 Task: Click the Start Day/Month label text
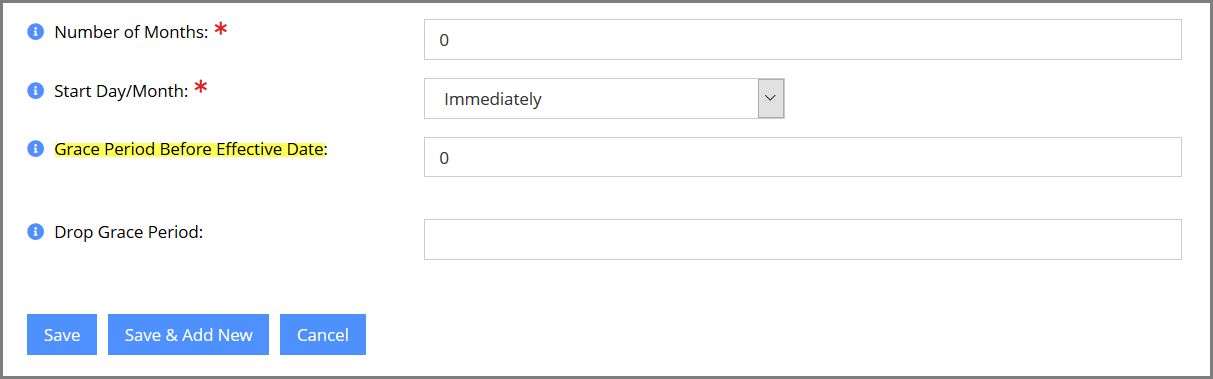tap(121, 90)
